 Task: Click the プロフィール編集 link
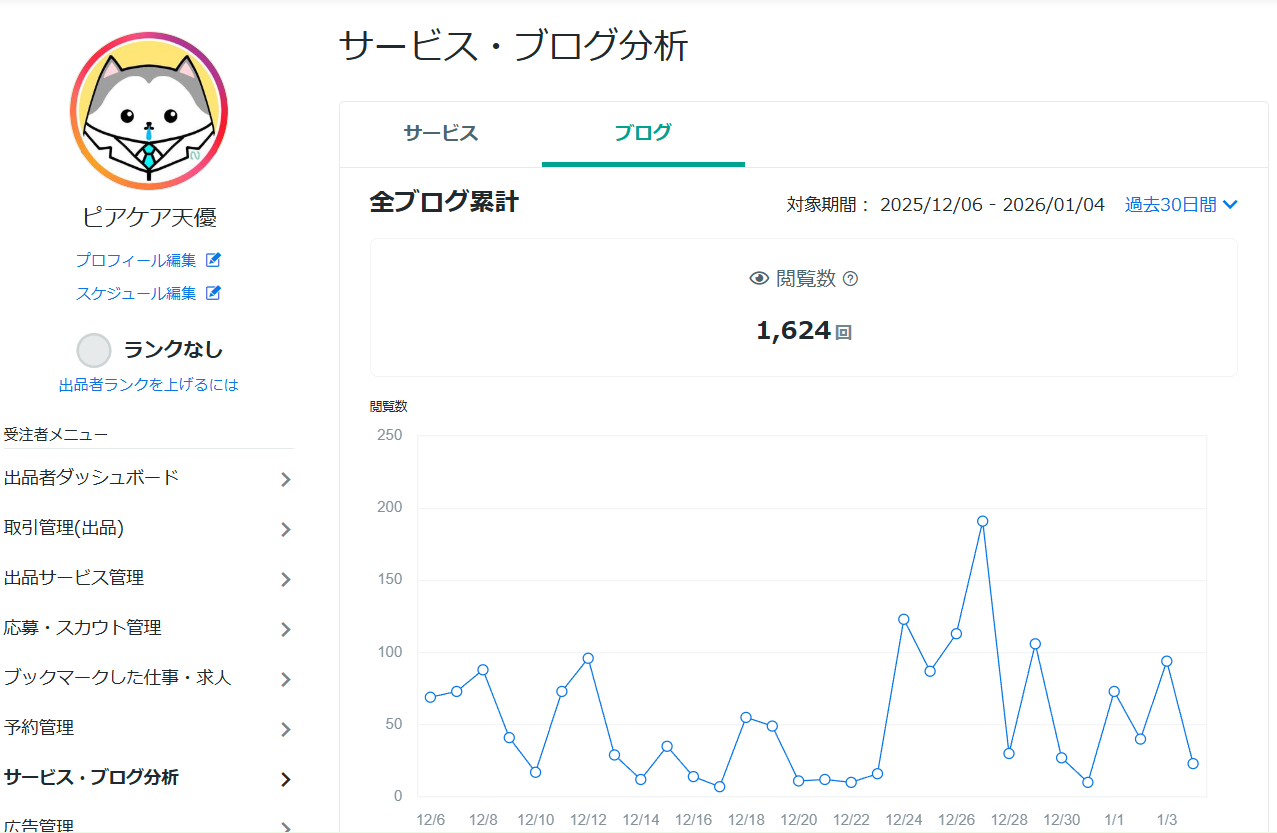point(138,259)
